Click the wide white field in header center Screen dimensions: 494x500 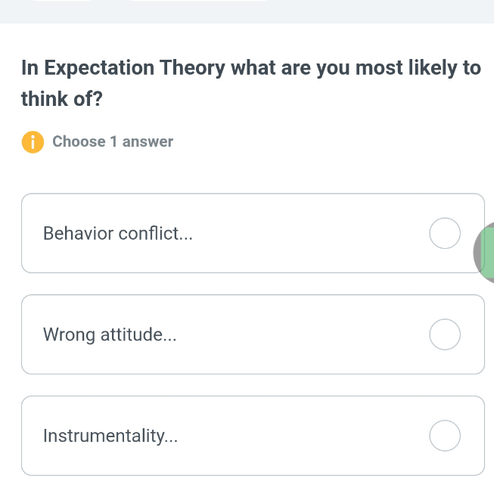point(198,1)
